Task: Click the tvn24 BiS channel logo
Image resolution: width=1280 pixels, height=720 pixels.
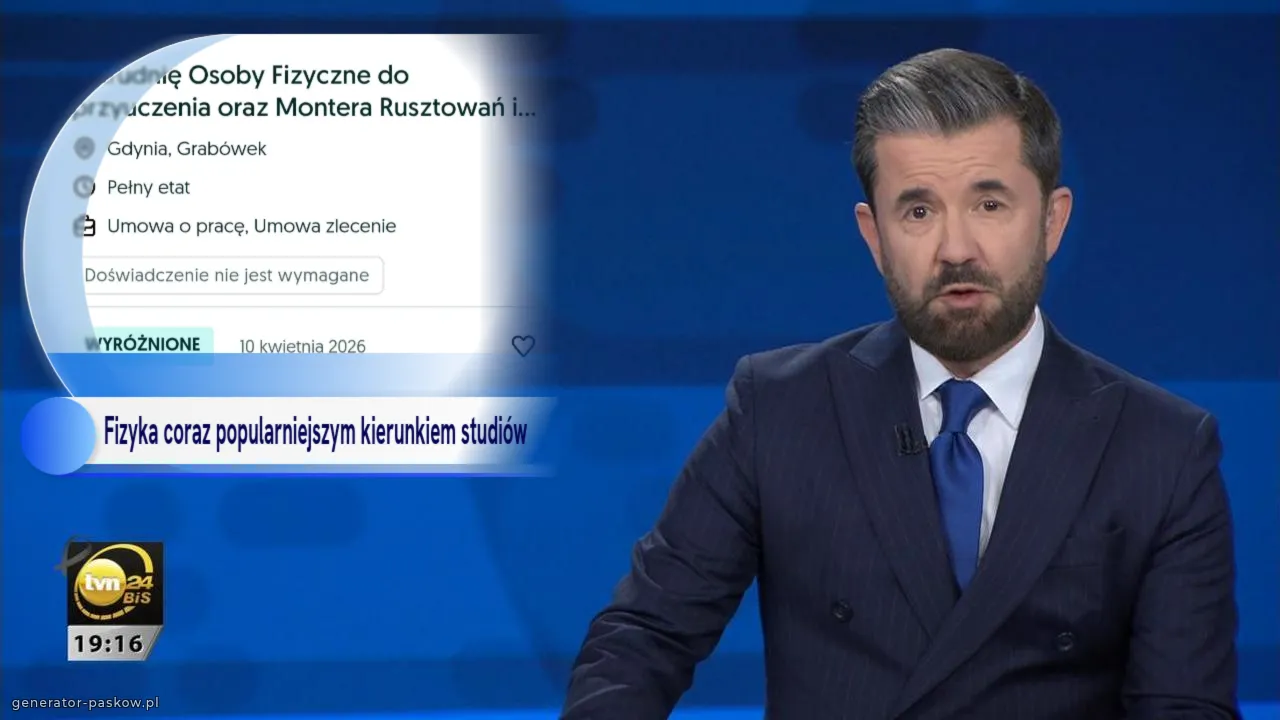Action: point(115,583)
